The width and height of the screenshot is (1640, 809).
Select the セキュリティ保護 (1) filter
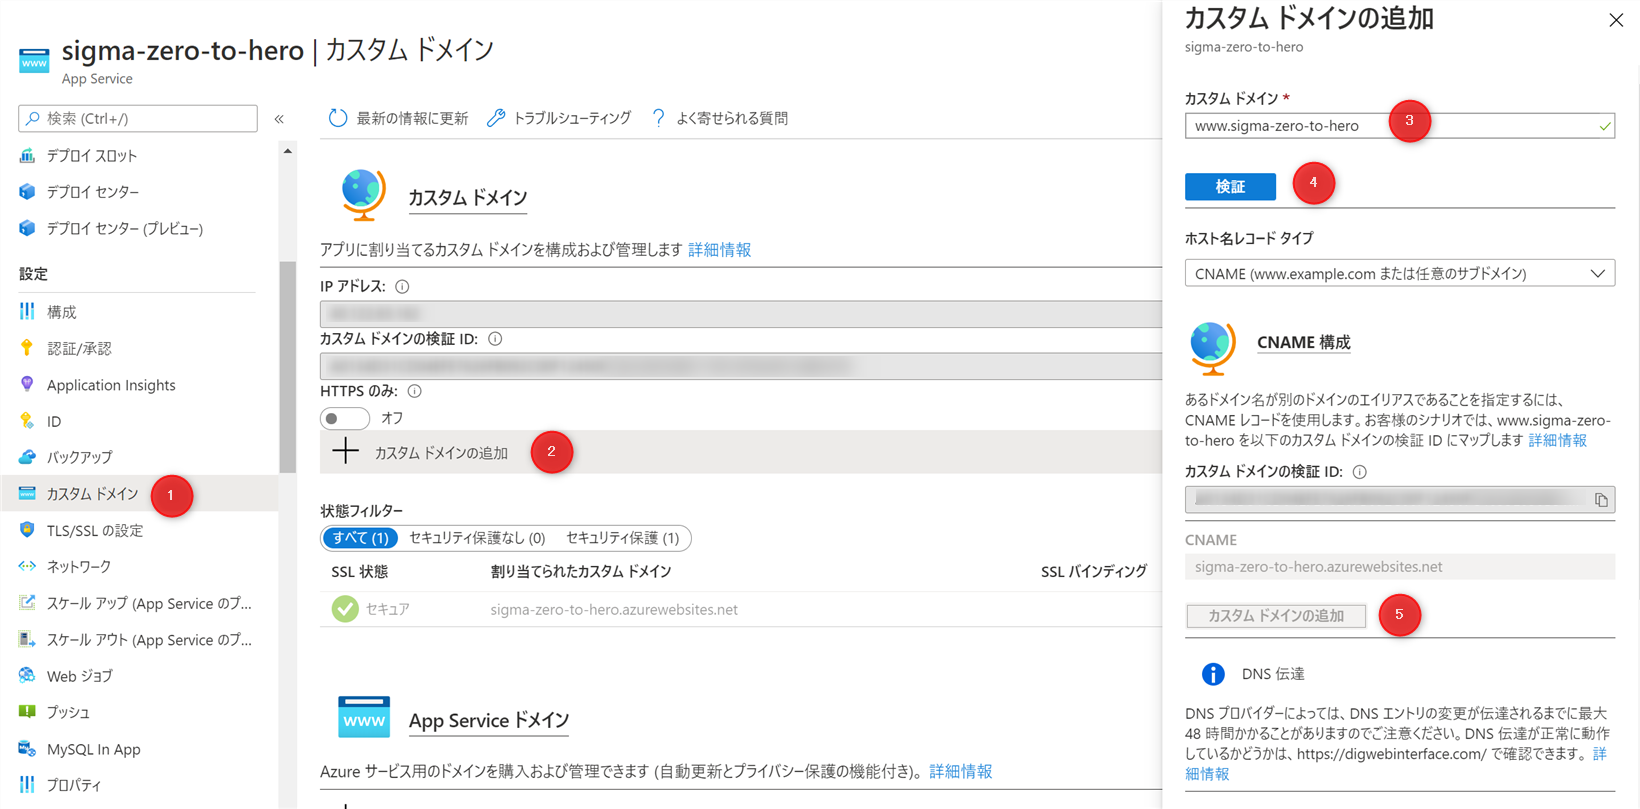(x=622, y=538)
